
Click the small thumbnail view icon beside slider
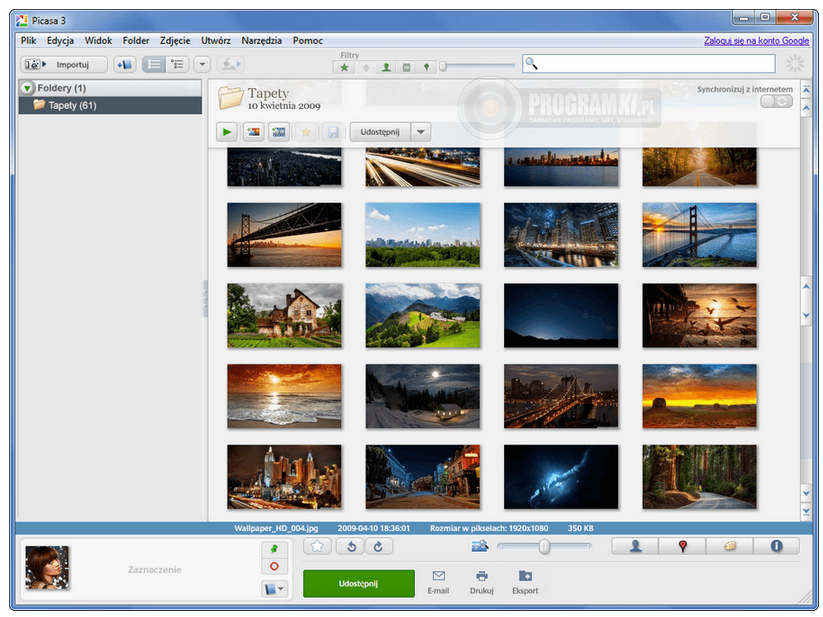pos(480,547)
